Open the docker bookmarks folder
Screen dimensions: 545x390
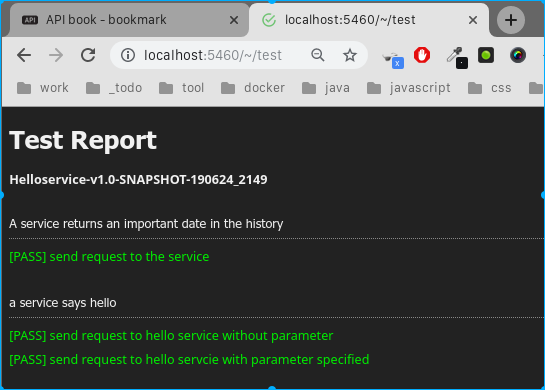click(x=253, y=88)
